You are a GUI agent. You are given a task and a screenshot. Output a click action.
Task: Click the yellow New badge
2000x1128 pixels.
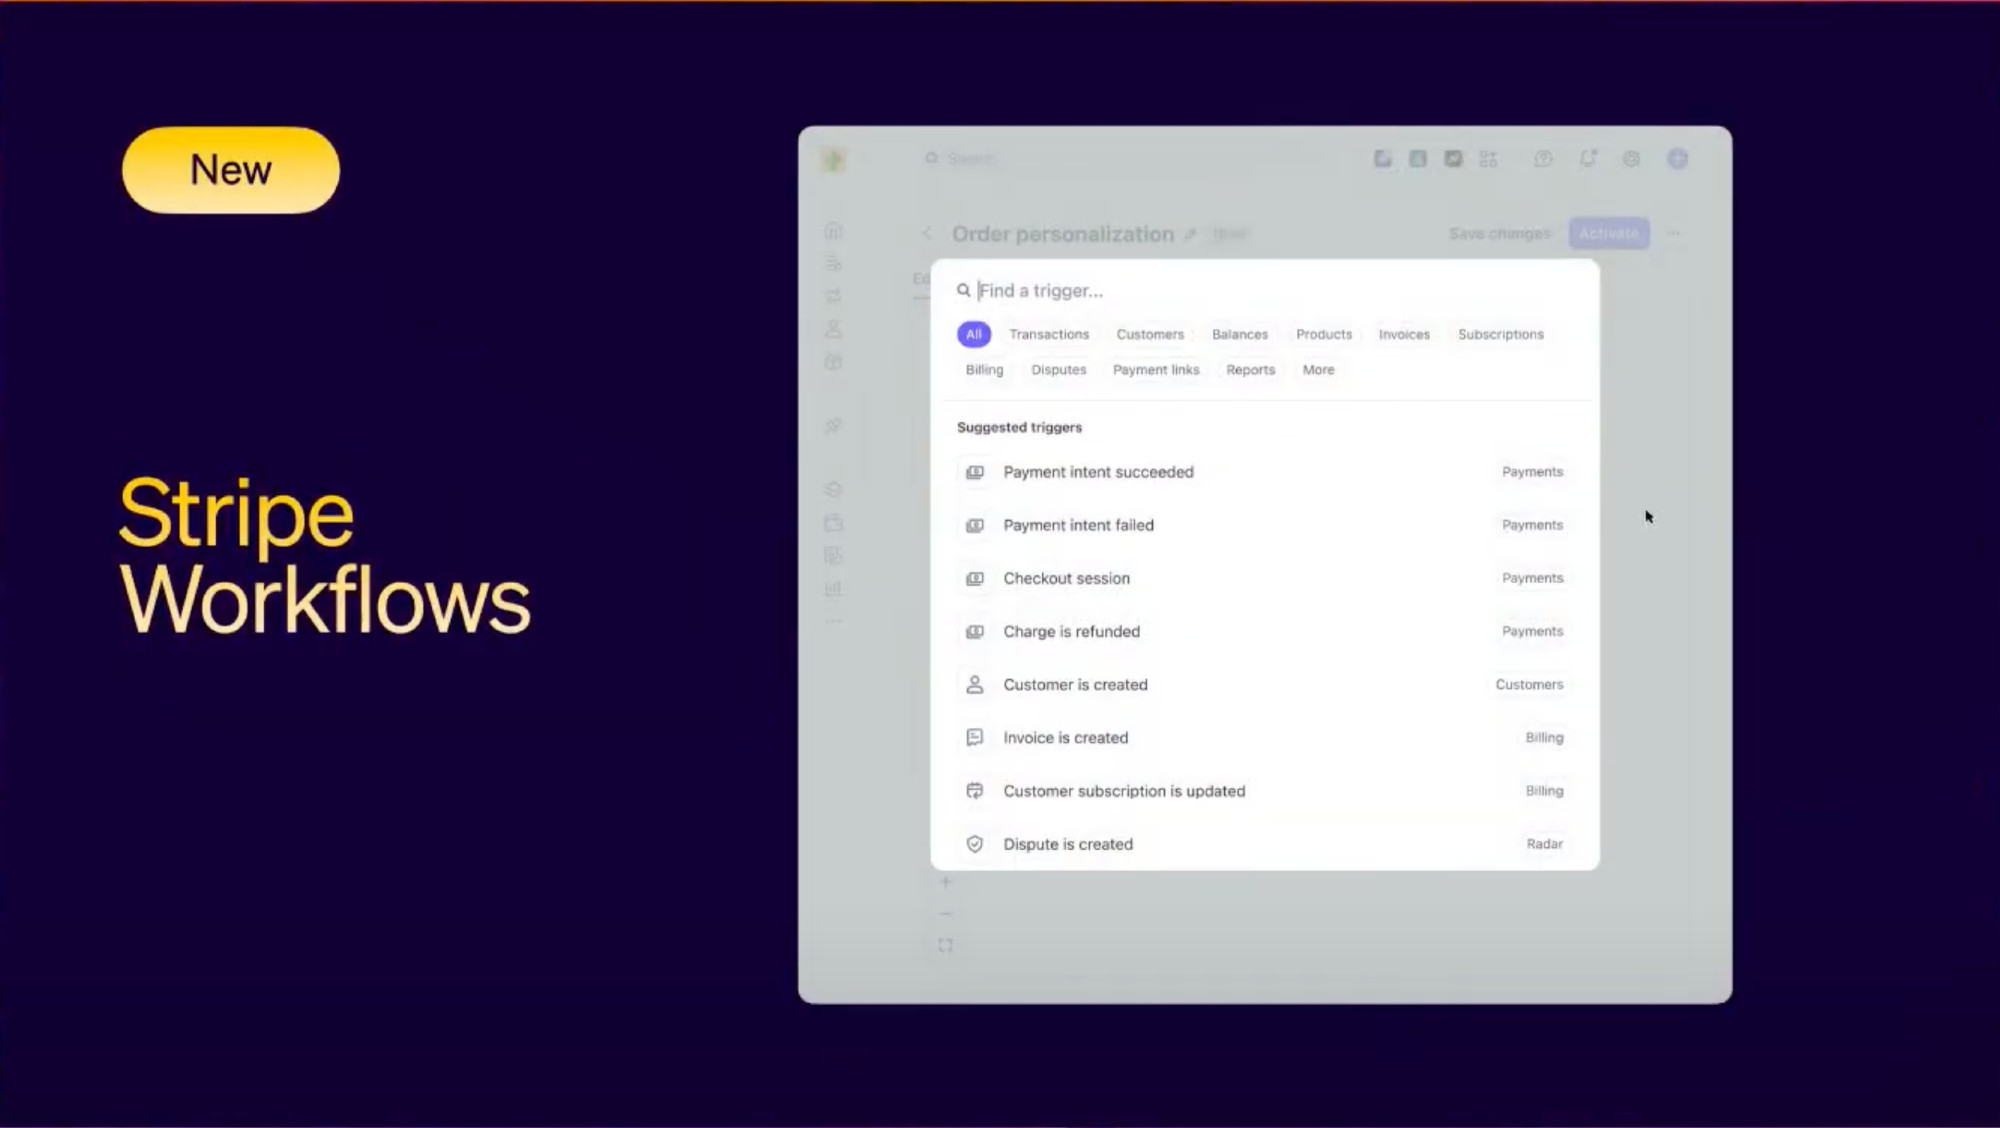point(231,170)
